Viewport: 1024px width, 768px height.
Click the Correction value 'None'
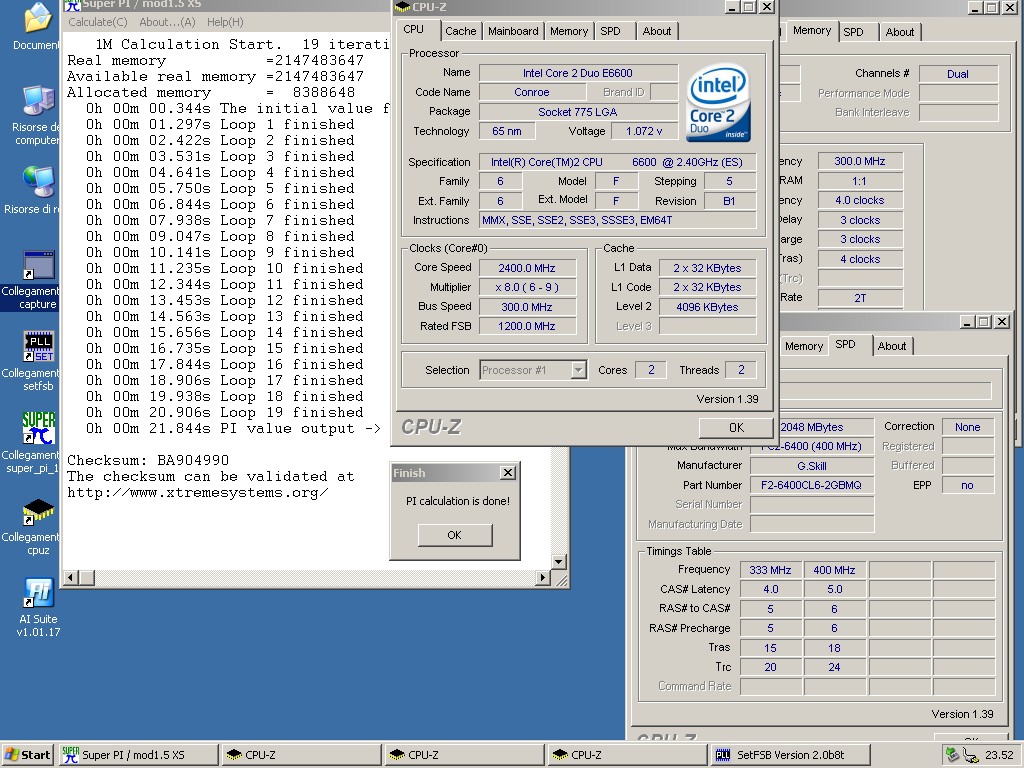(968, 427)
